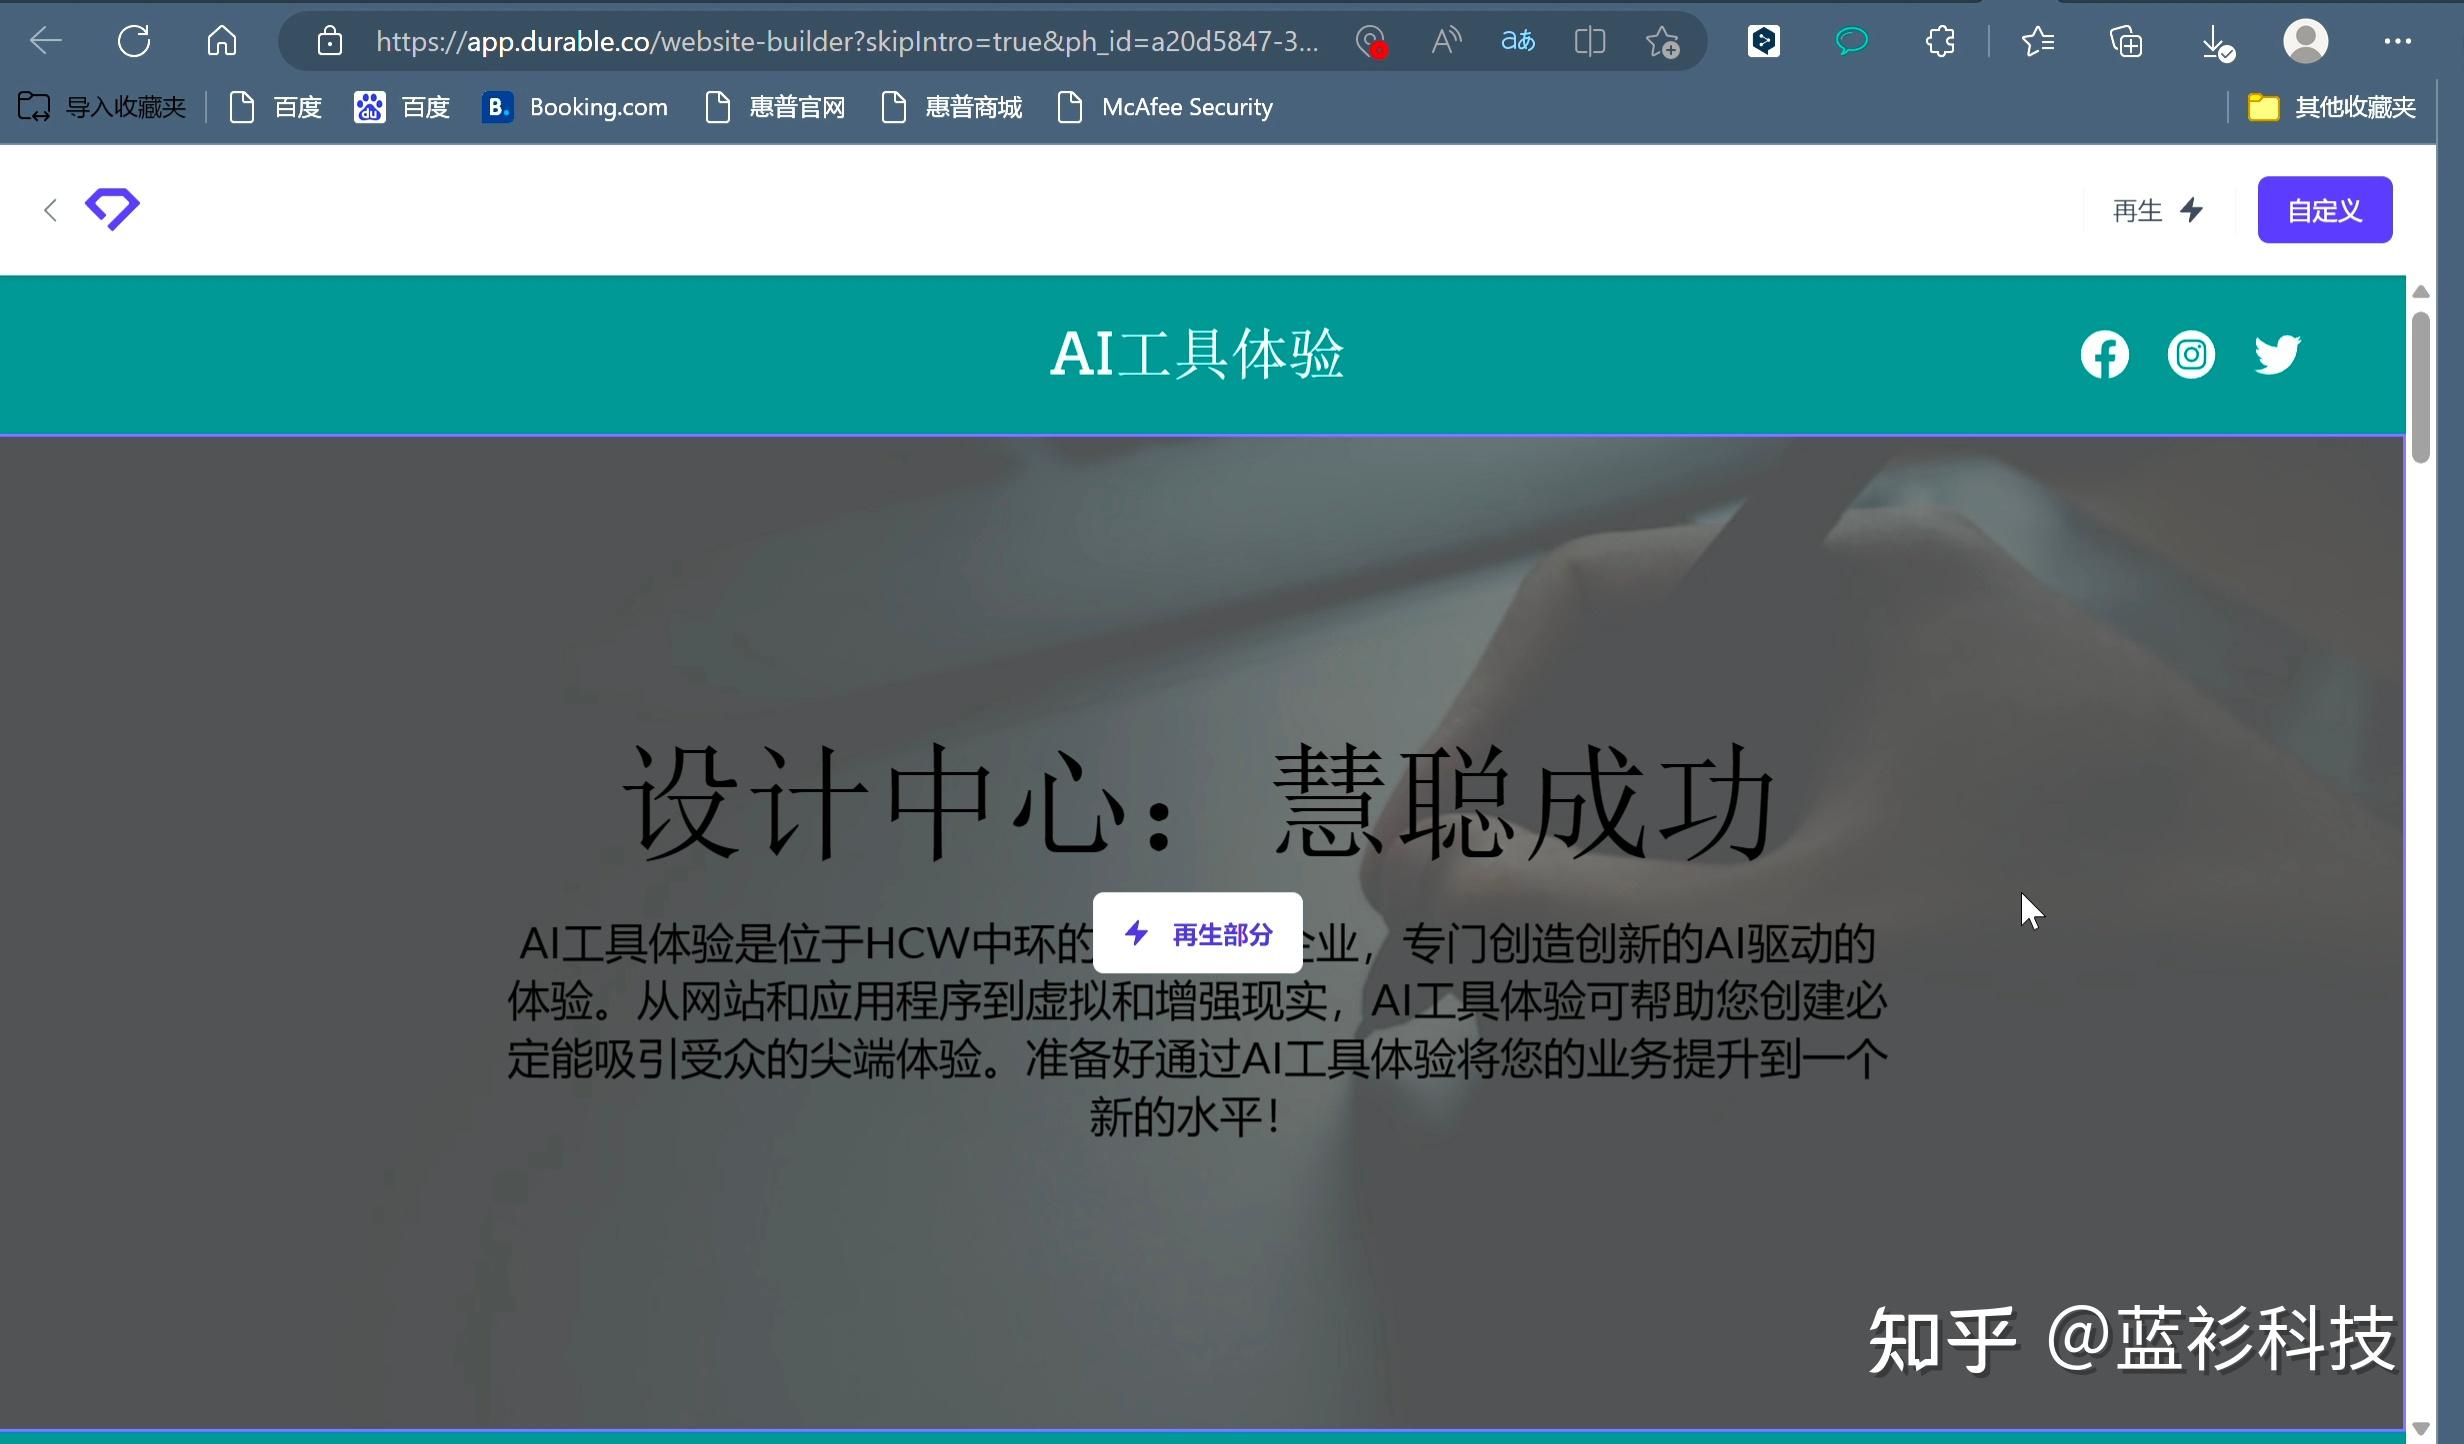Image resolution: width=2464 pixels, height=1444 pixels.
Task: Click the purple 自定义 button
Action: pyautogui.click(x=2324, y=210)
